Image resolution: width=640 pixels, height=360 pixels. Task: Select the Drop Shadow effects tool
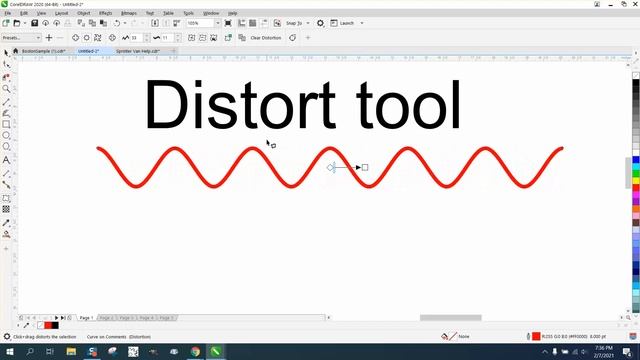coord(6,198)
